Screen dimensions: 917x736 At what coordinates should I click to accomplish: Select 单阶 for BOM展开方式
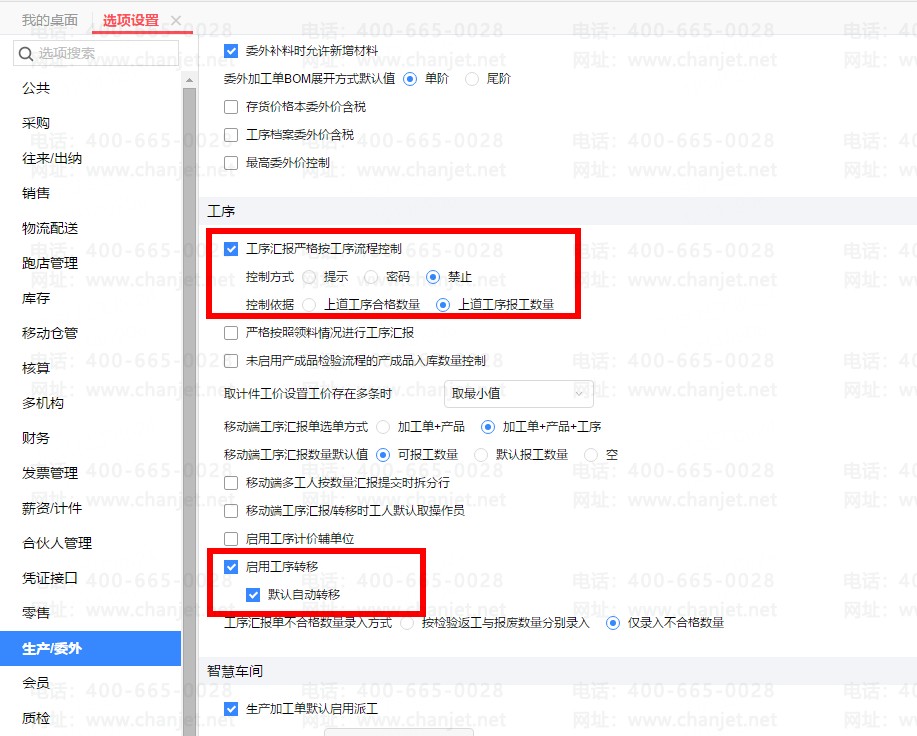[x=410, y=79]
